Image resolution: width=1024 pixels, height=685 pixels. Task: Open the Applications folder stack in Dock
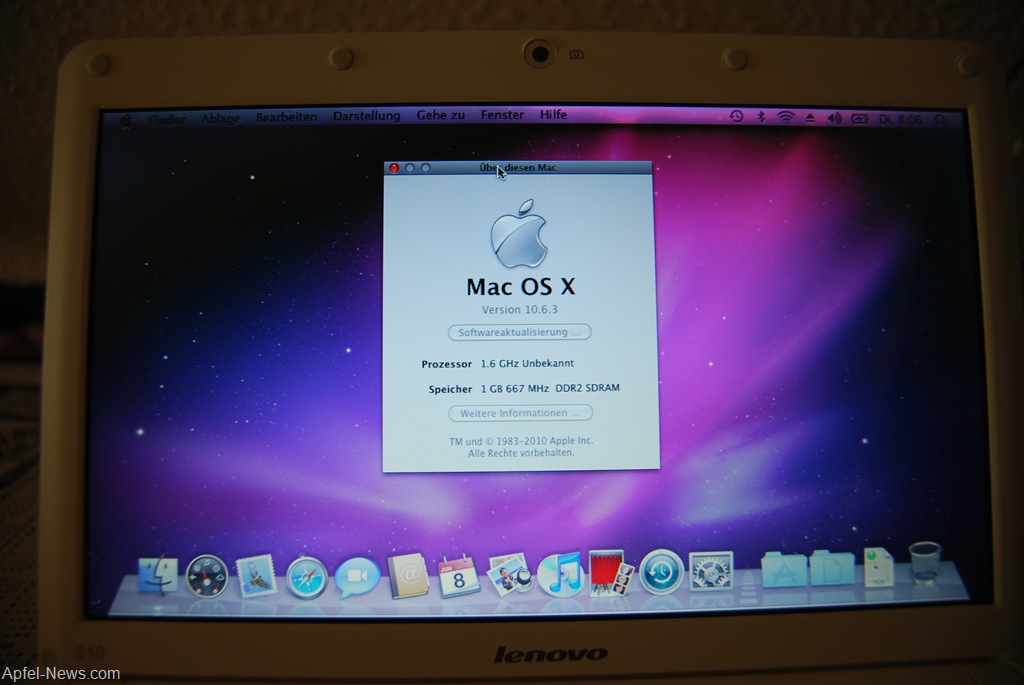tap(783, 569)
